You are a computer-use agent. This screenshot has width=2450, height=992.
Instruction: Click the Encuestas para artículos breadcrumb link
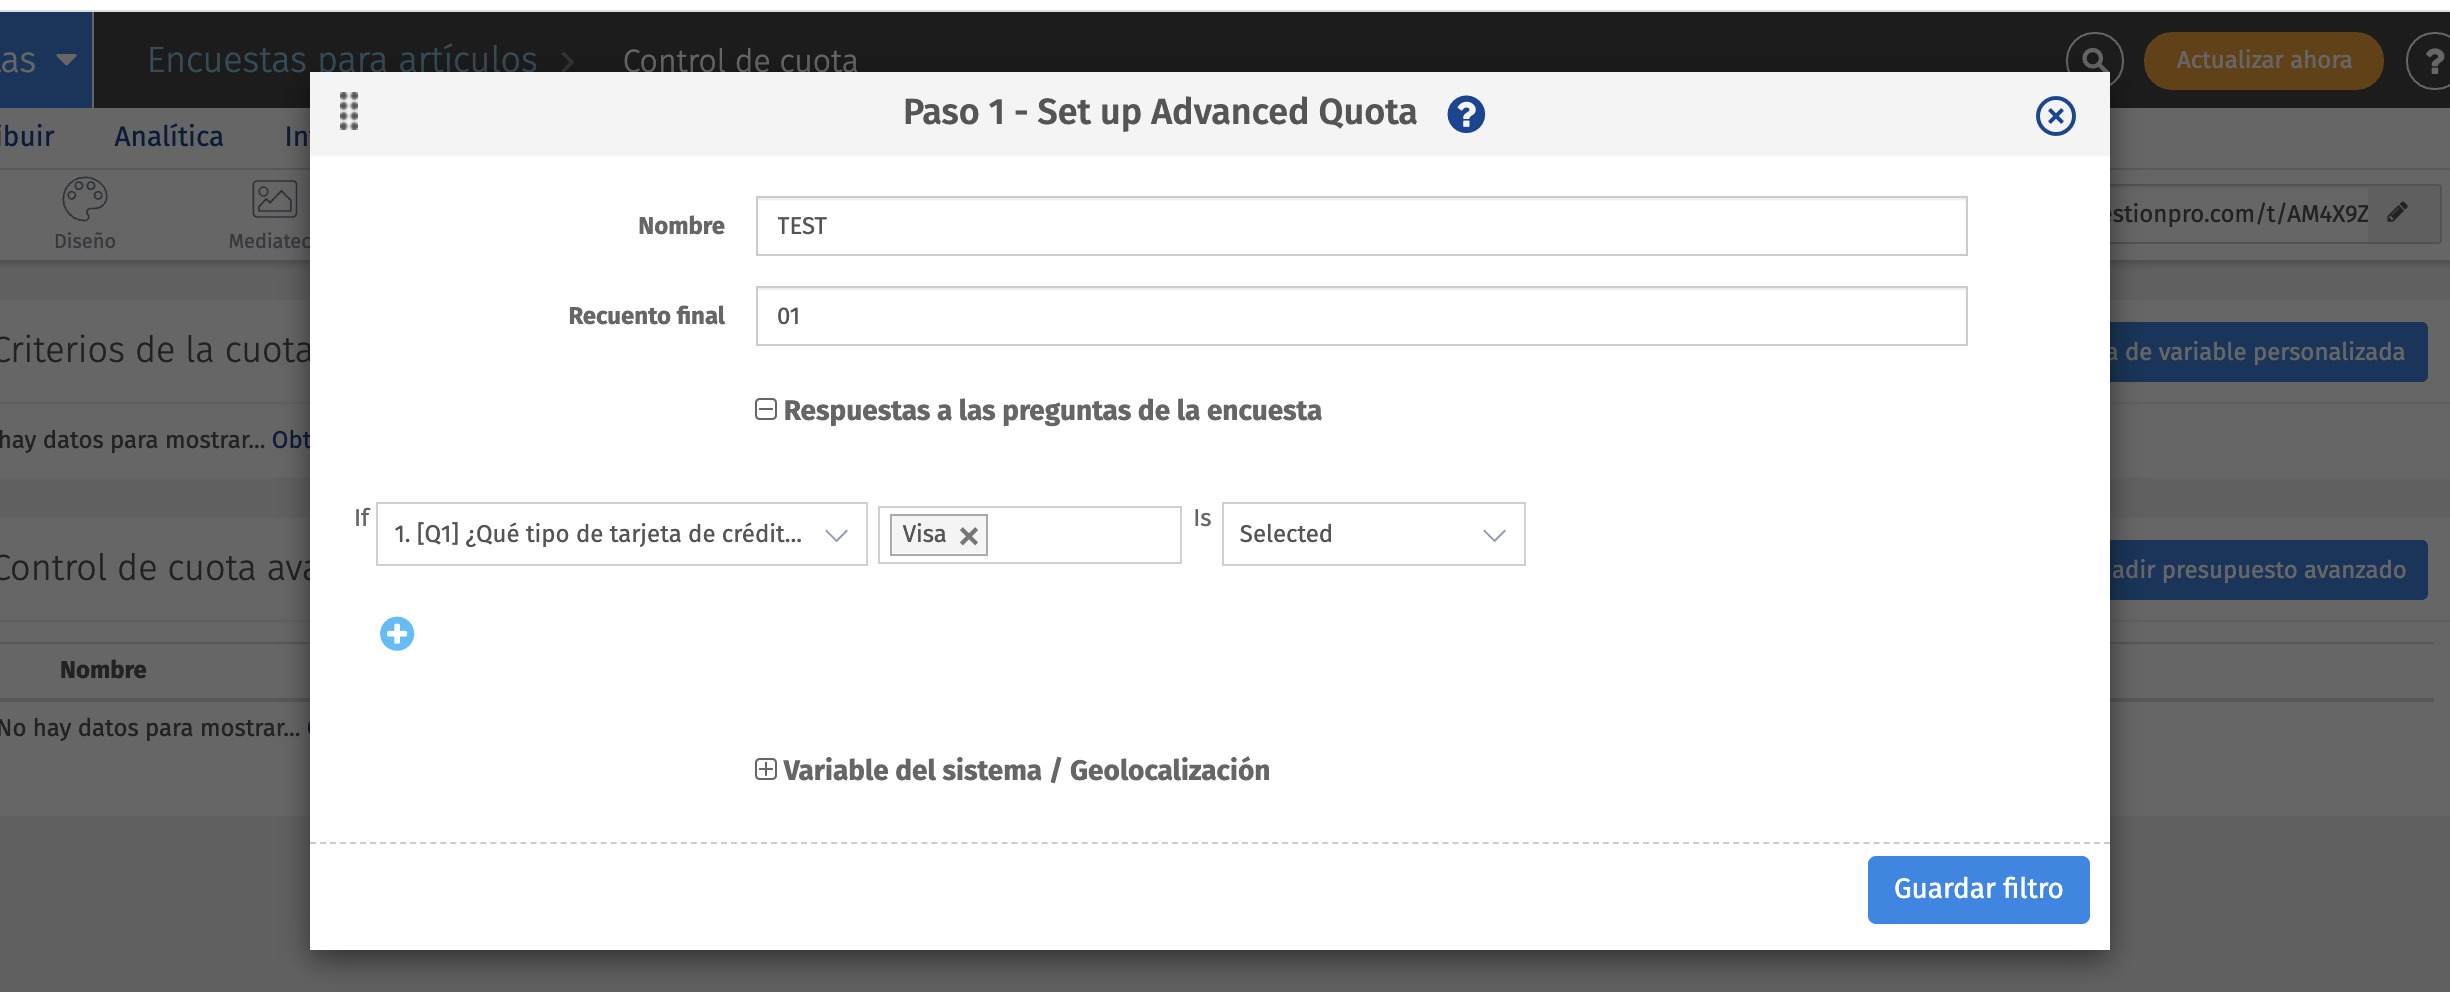tap(342, 60)
